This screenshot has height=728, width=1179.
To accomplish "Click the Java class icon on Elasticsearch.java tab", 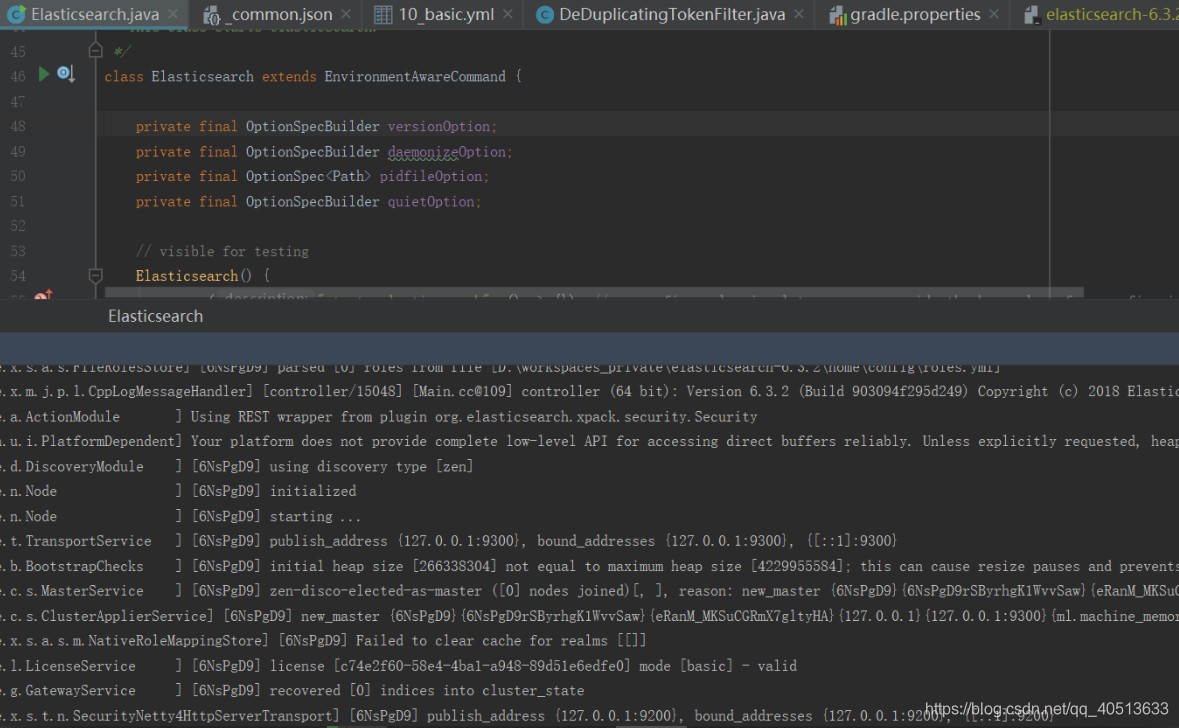I will click(x=17, y=14).
